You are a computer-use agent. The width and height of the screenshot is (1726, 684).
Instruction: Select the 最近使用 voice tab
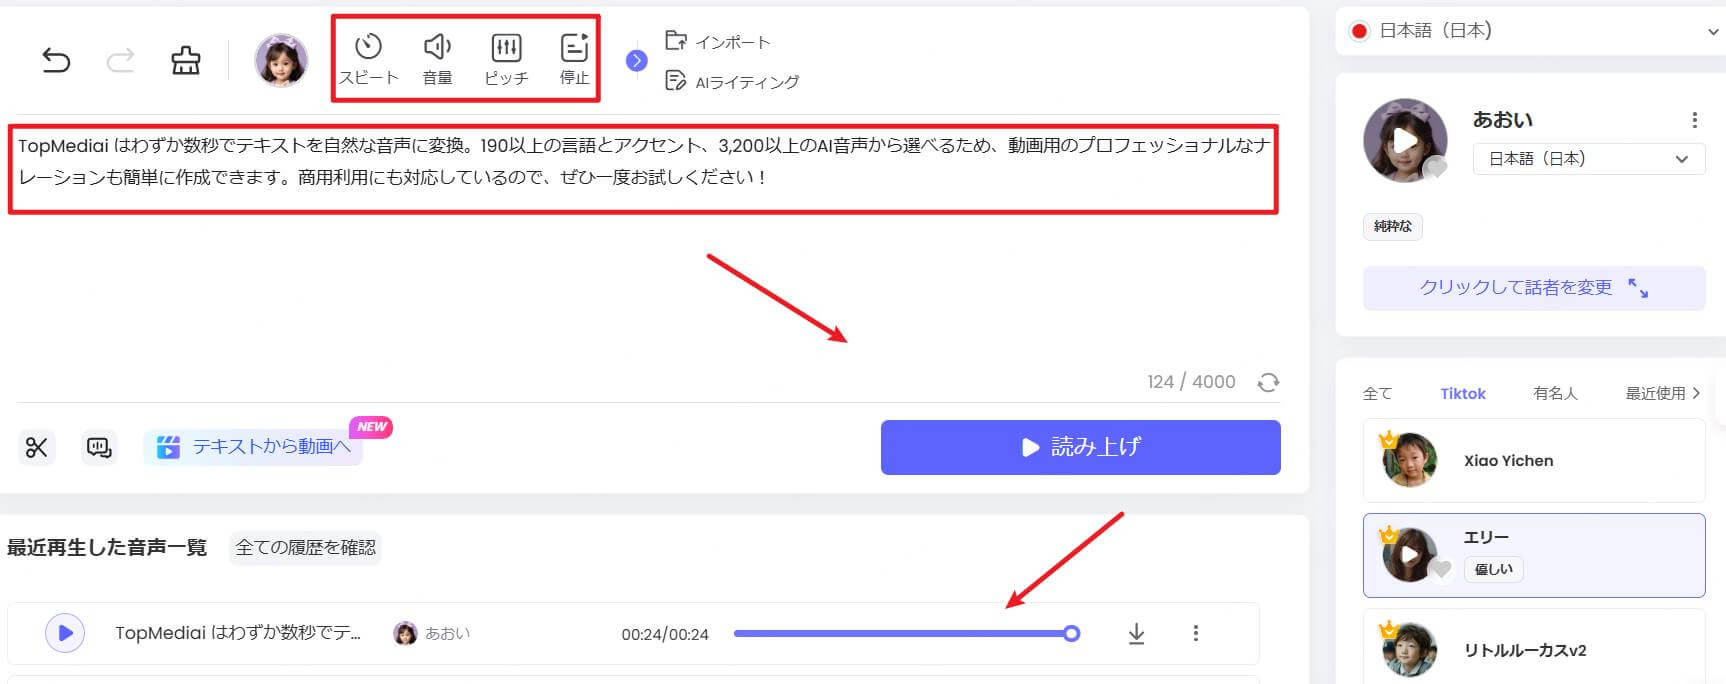pyautogui.click(x=1655, y=393)
